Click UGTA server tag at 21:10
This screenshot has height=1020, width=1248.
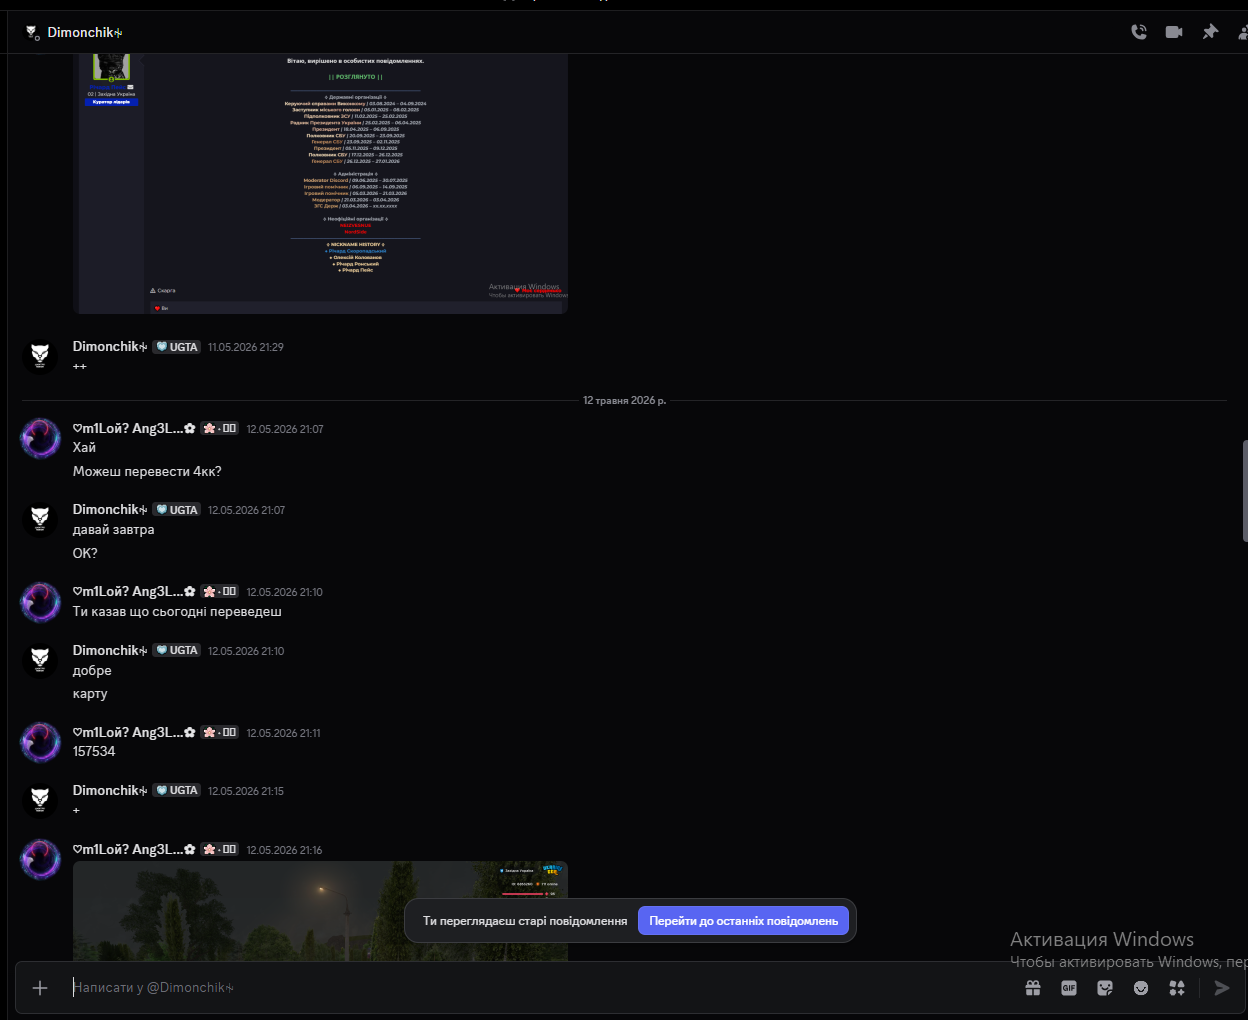coord(177,650)
